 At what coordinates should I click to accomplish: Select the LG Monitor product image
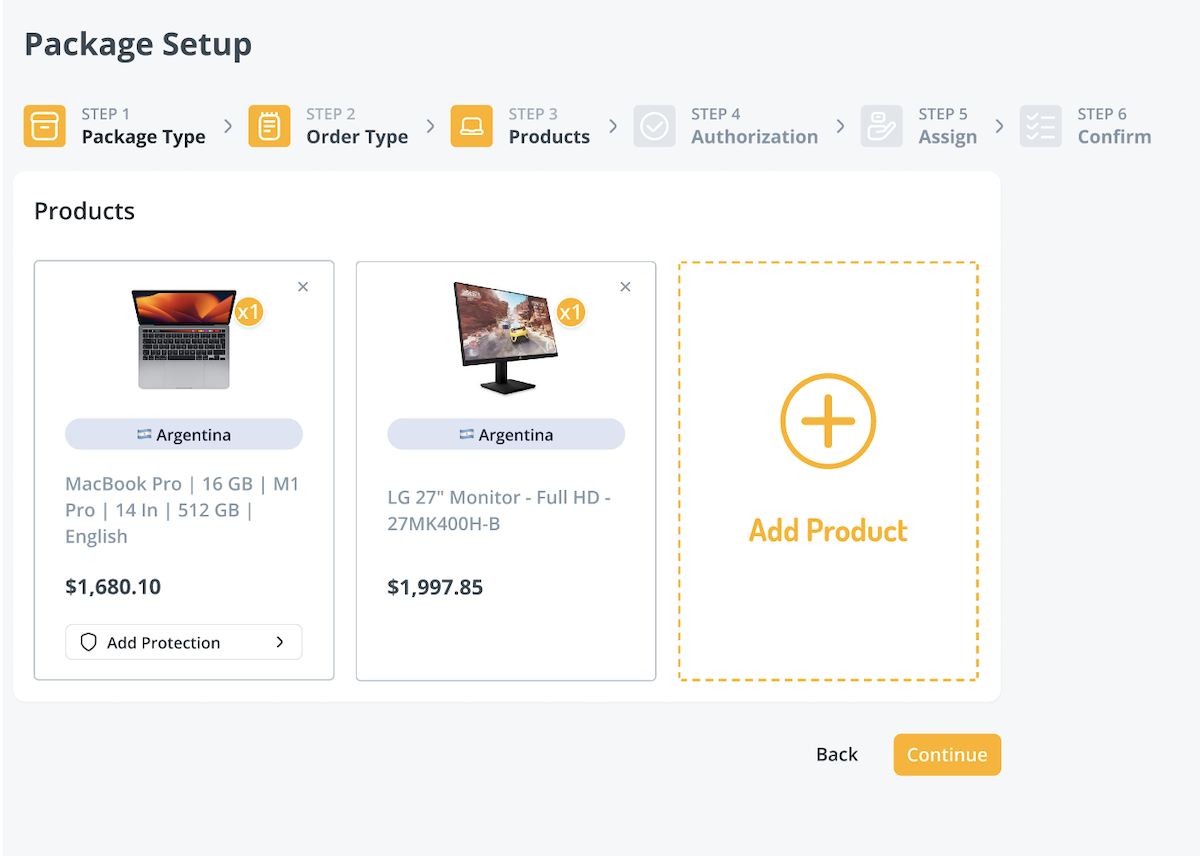[506, 337]
